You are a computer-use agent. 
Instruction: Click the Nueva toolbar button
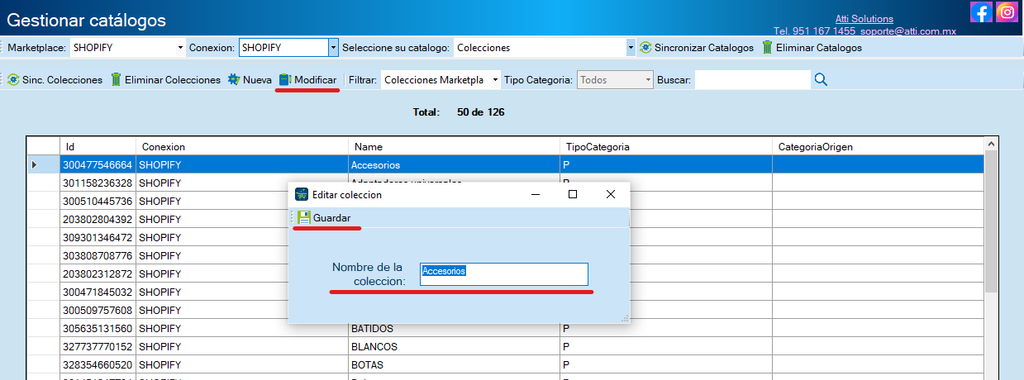[x=250, y=80]
